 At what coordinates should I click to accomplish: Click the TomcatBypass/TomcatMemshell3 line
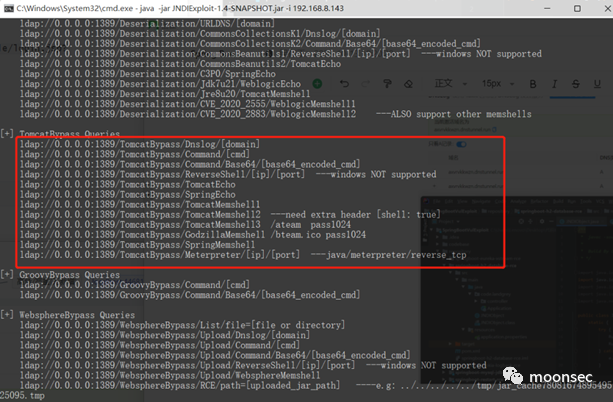point(140,225)
